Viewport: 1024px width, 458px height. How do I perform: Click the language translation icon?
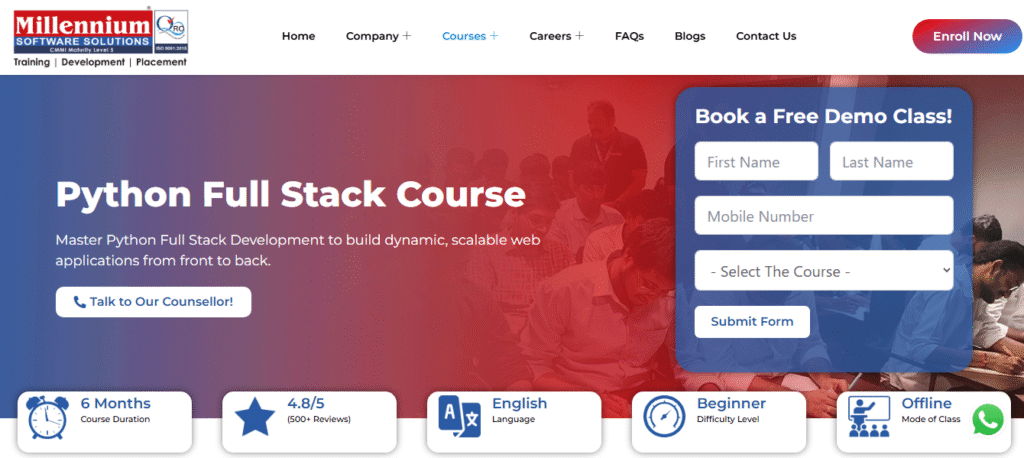point(460,417)
